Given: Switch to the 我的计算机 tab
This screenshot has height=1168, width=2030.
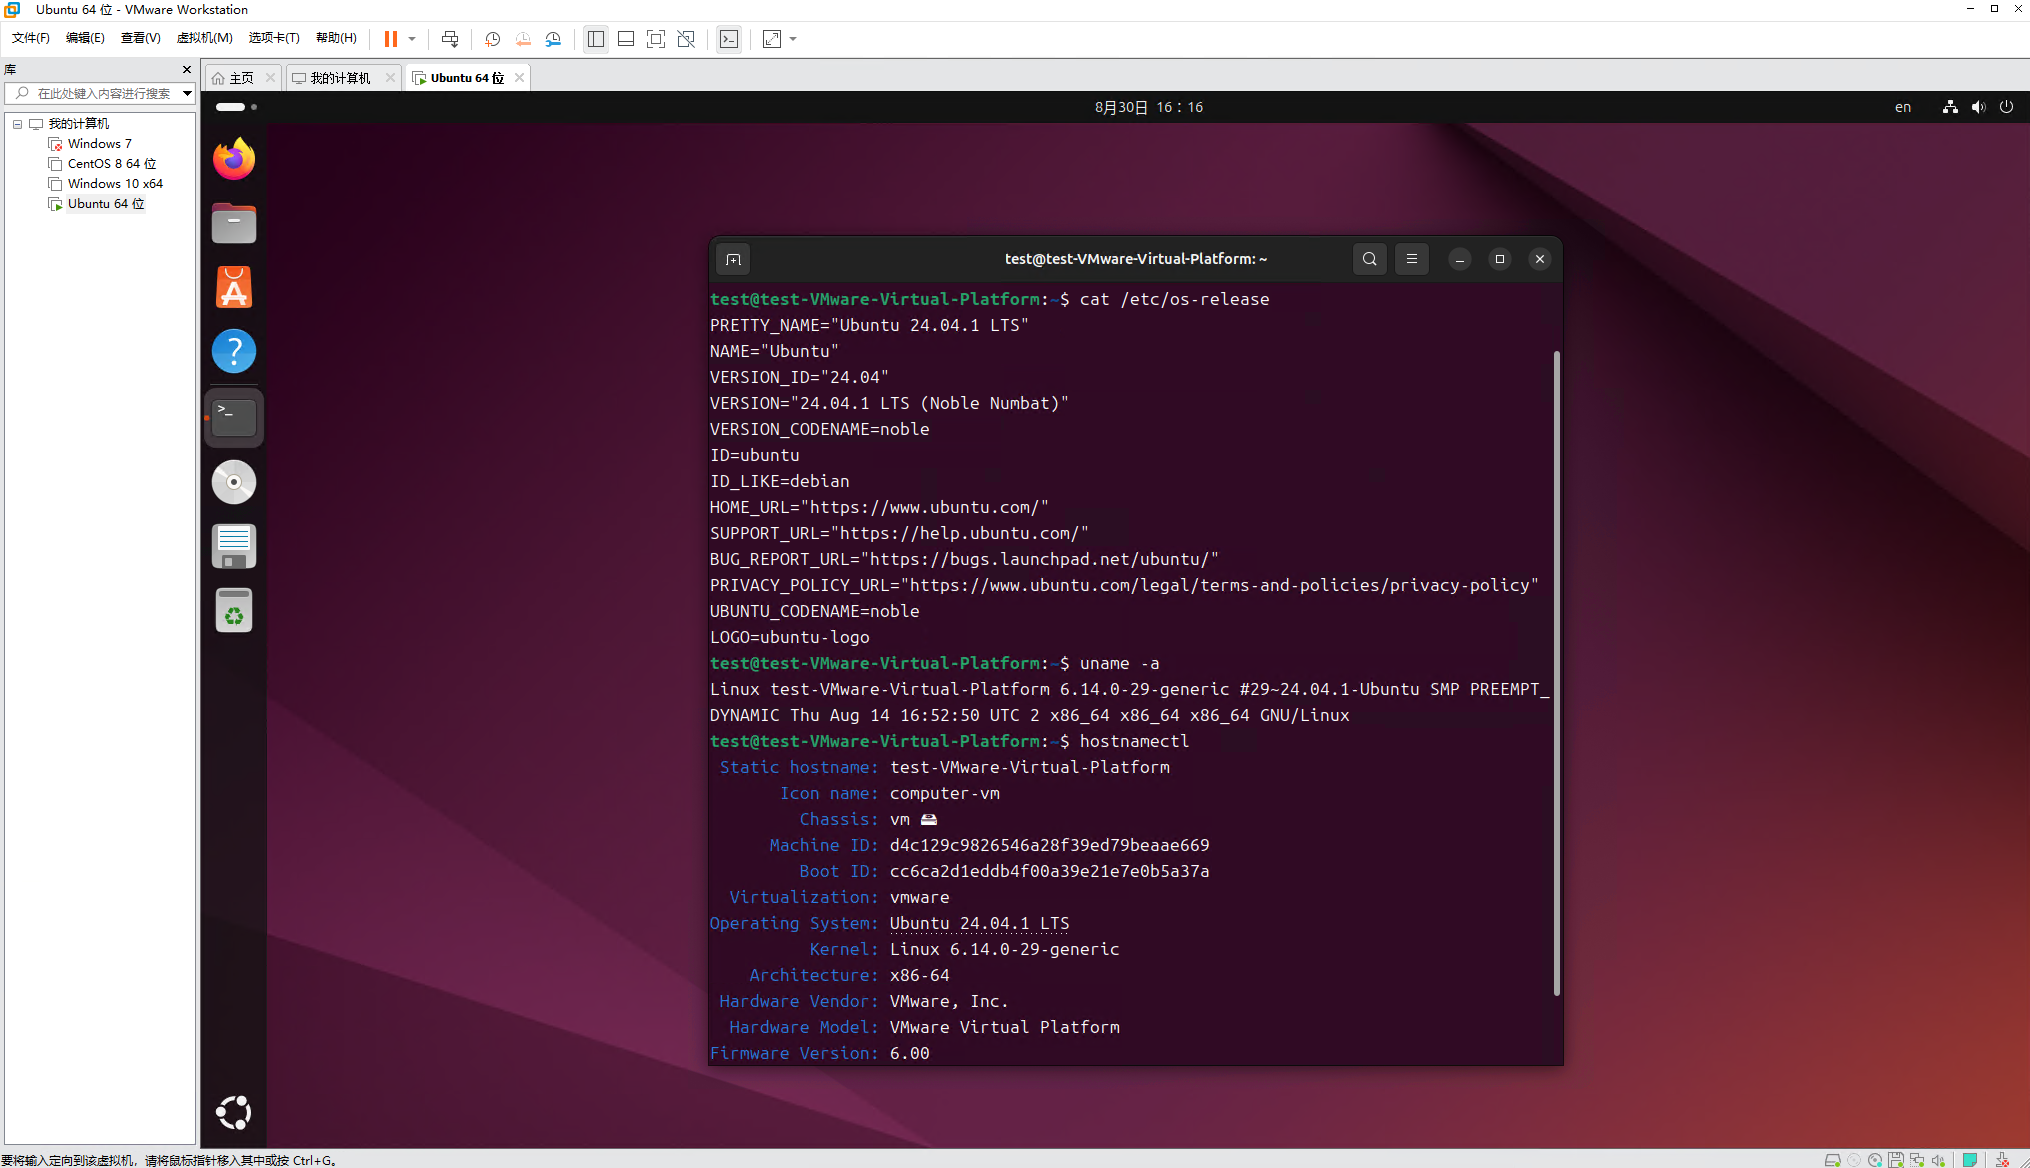Looking at the screenshot, I should click(339, 78).
